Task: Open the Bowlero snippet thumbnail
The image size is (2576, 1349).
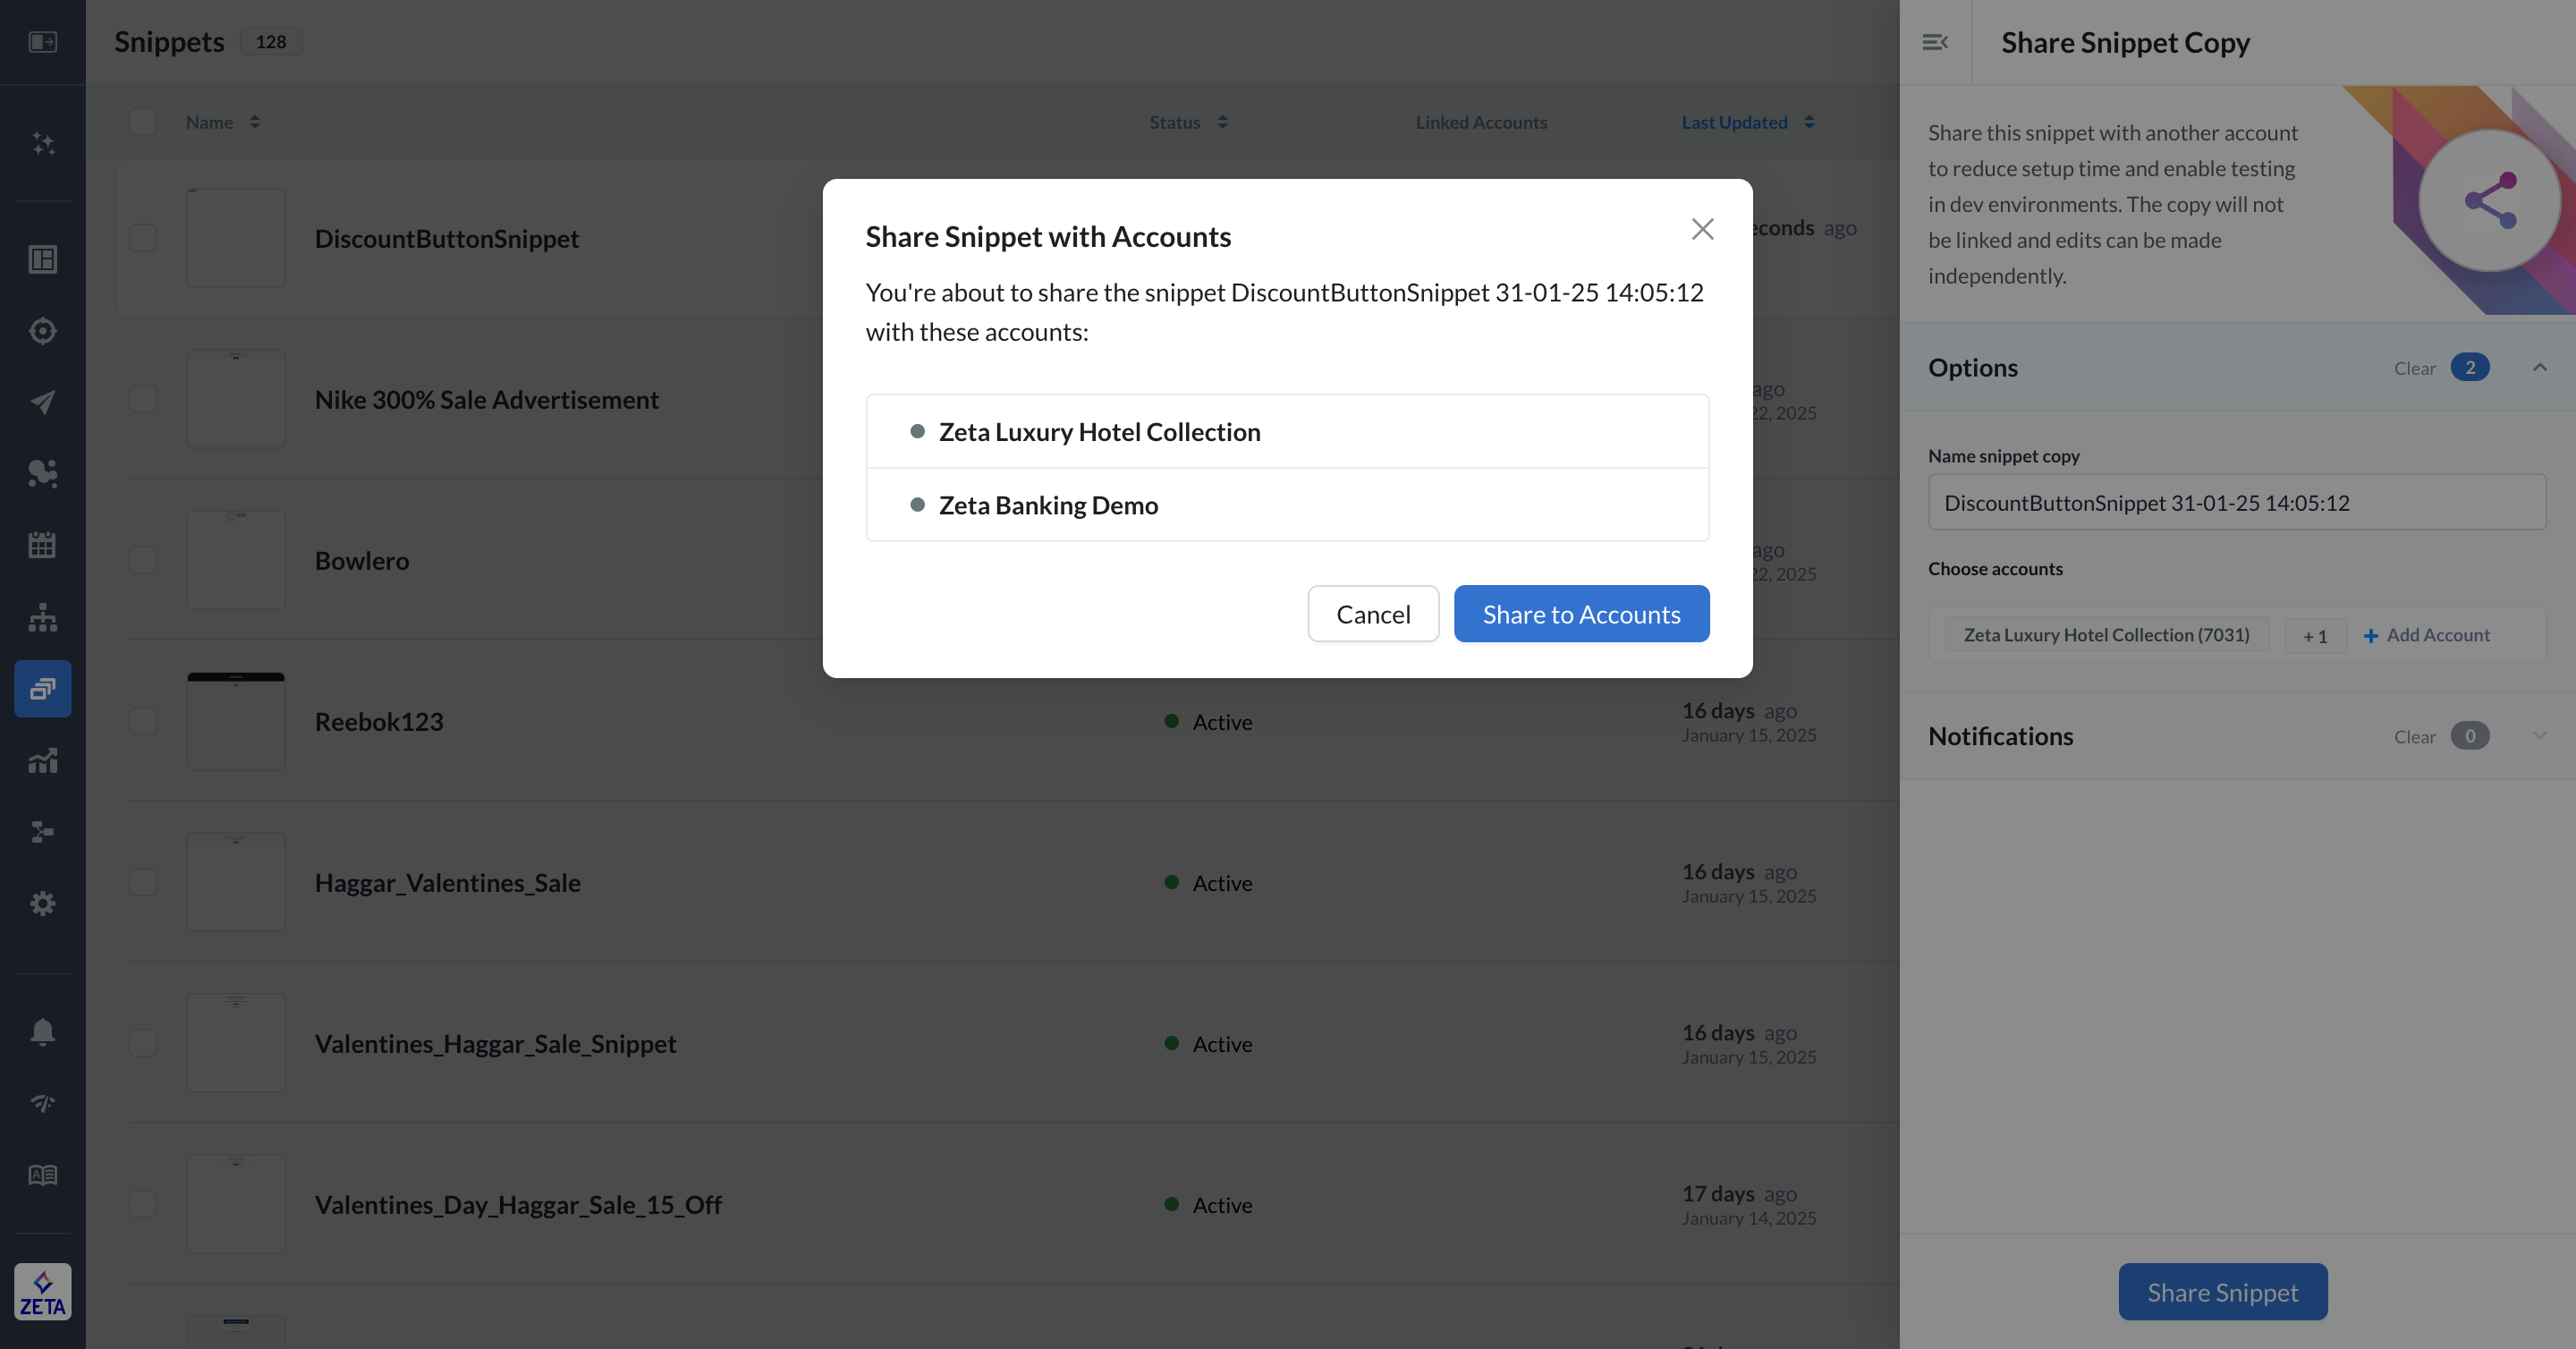Action: (236, 560)
